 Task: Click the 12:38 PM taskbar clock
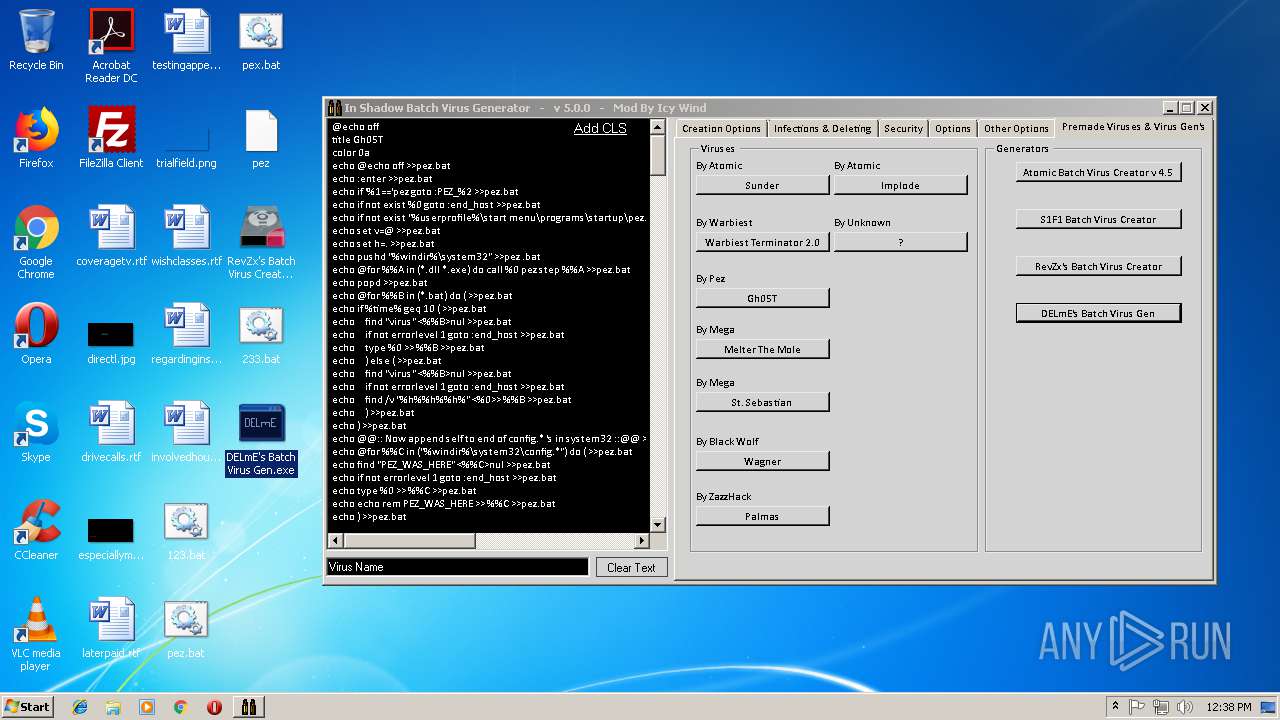[1228, 707]
